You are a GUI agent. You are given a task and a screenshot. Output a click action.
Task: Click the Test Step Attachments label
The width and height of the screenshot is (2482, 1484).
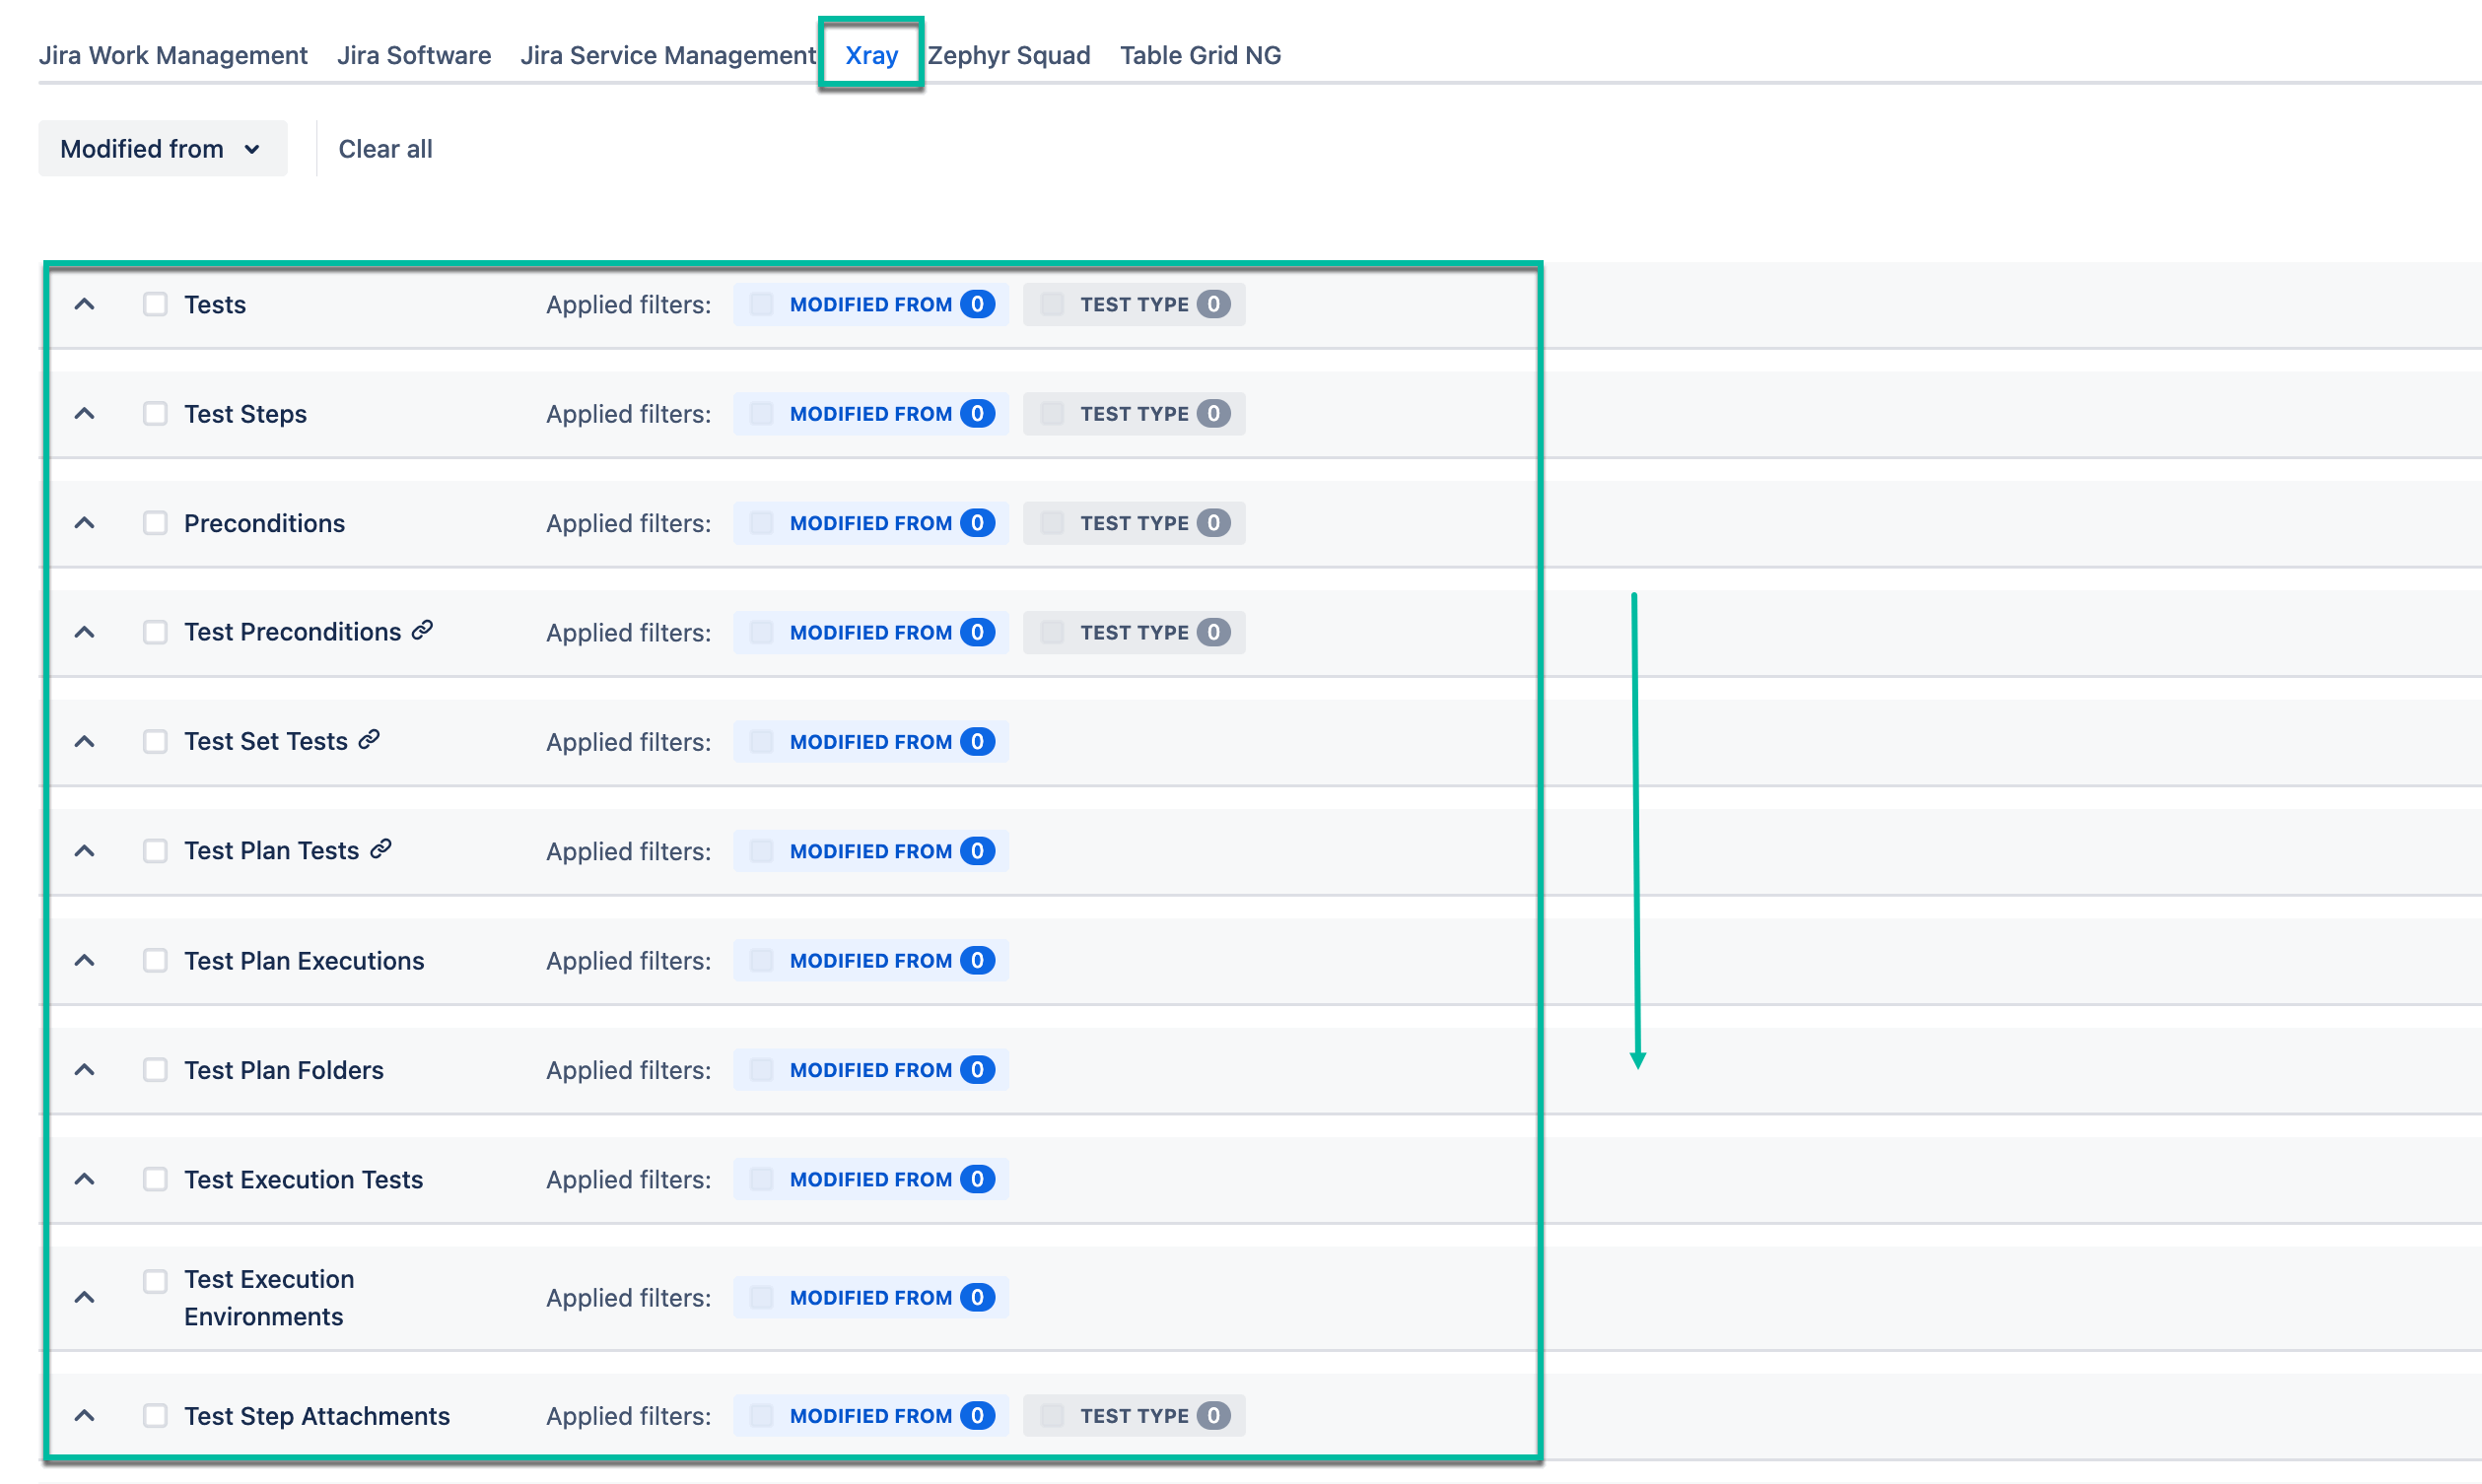317,1416
